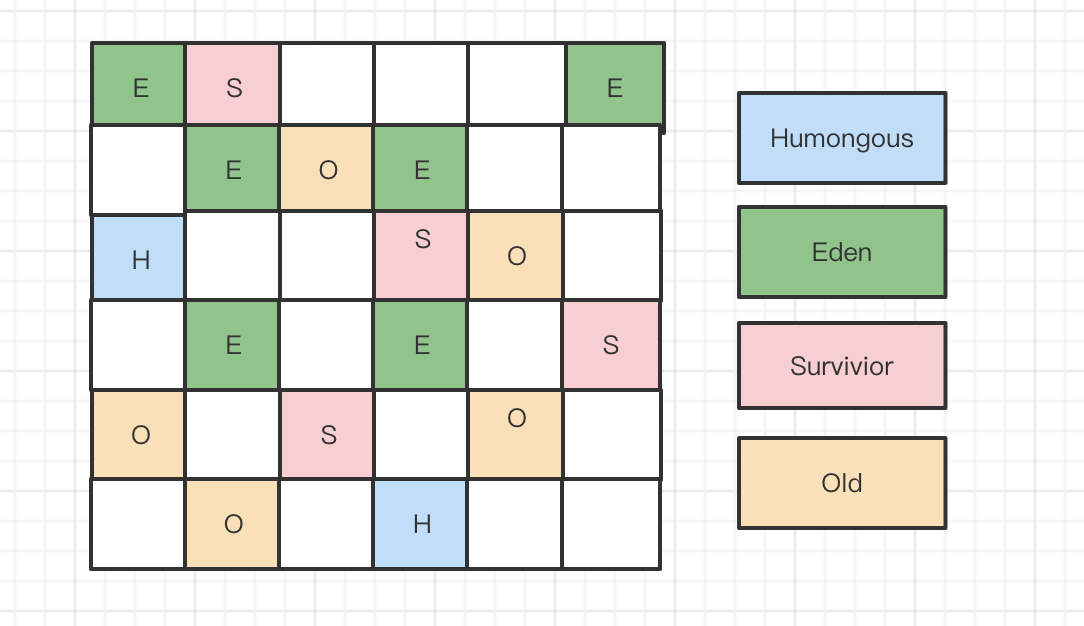Image resolution: width=1084 pixels, height=626 pixels.
Task: Click the orange O cell starting the fifth row
Action: [138, 434]
